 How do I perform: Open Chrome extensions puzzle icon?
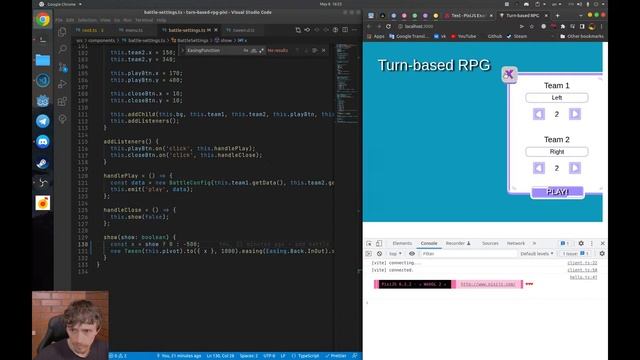(563, 26)
